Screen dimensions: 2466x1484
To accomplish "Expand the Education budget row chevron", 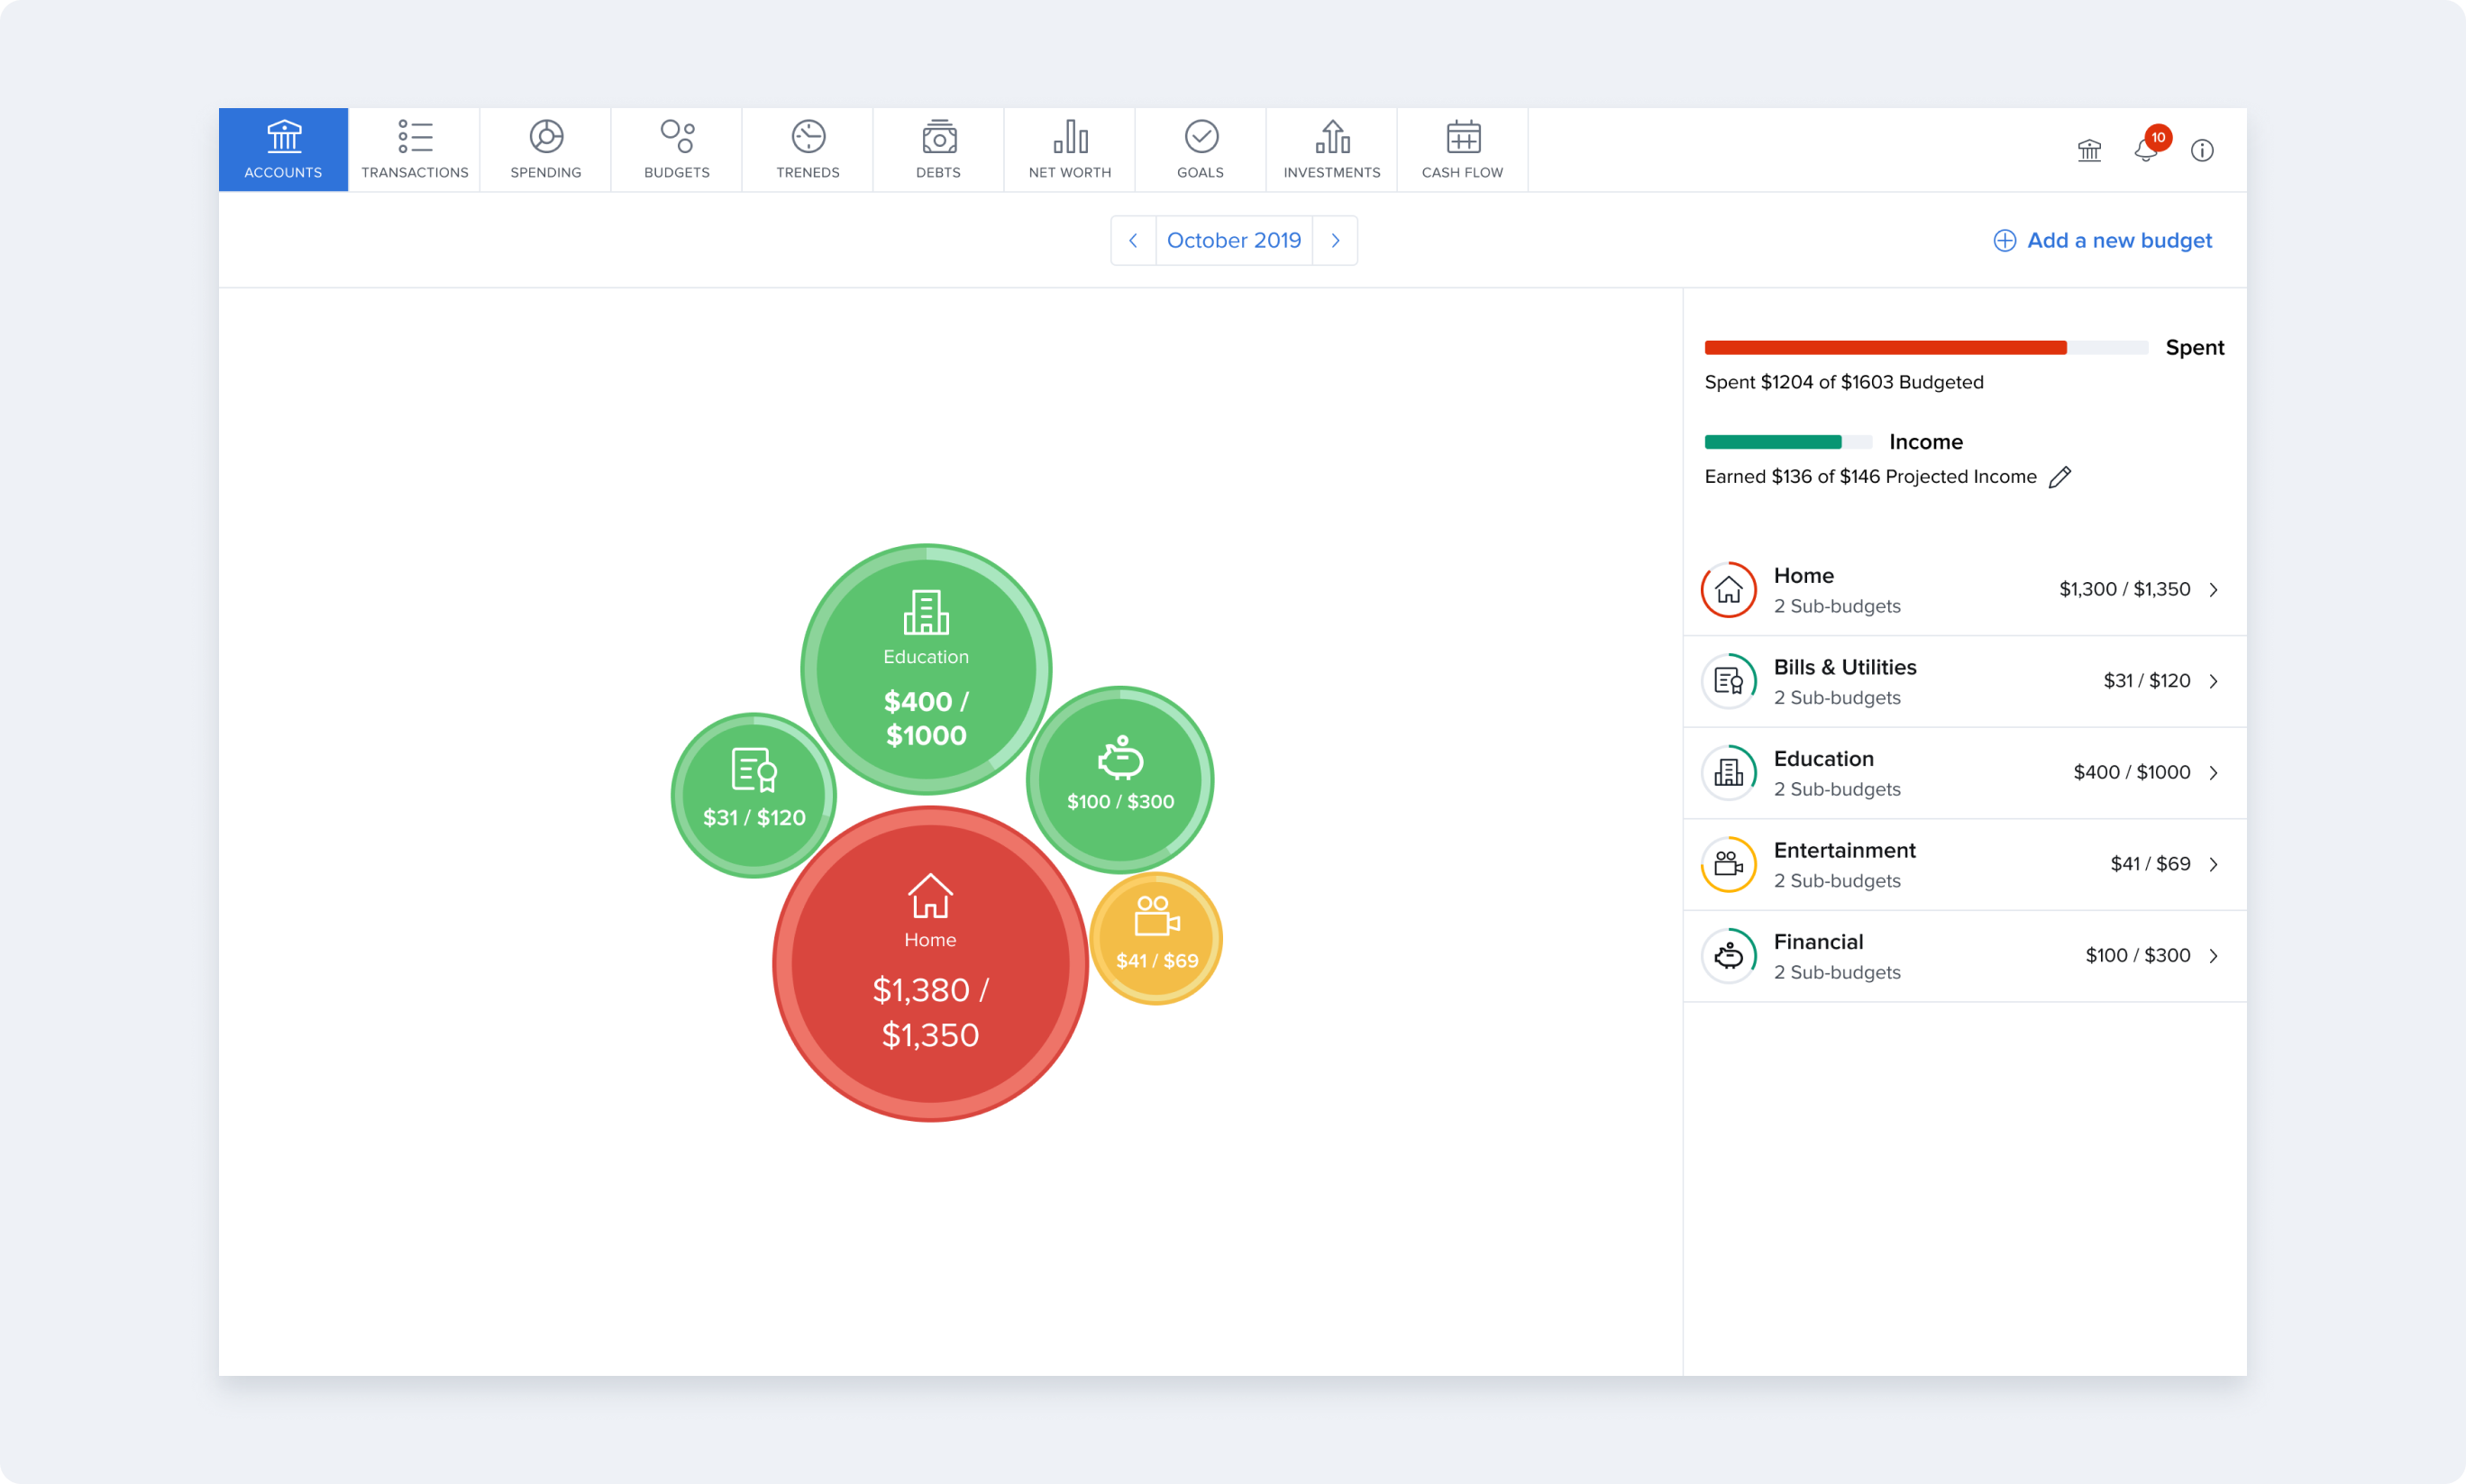I will click(2214, 773).
